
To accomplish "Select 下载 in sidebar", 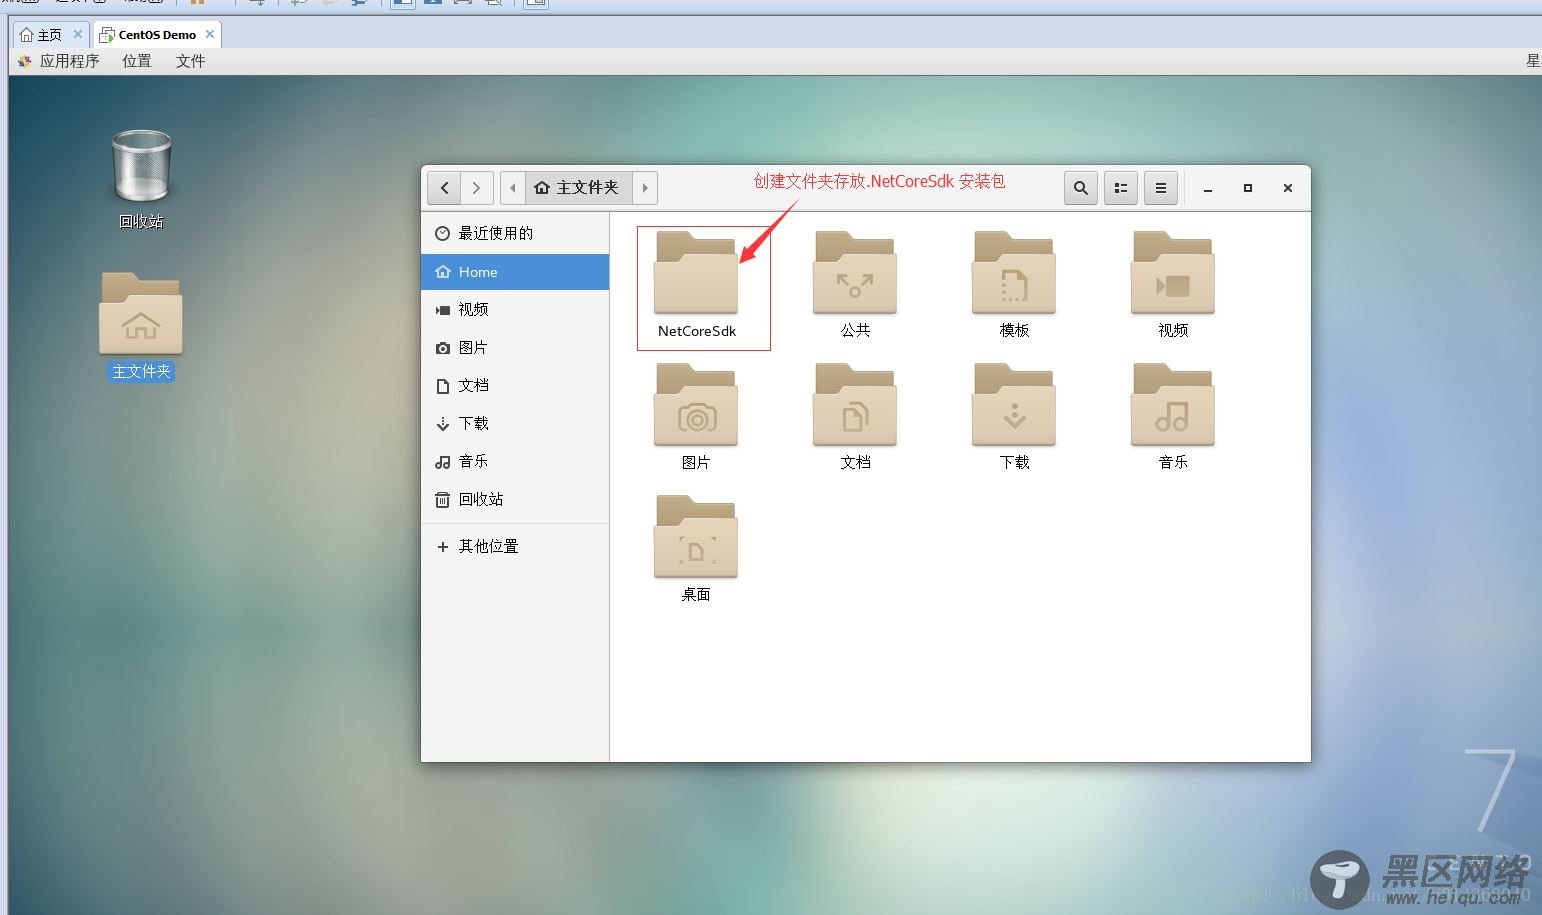I will pyautogui.click(x=515, y=423).
